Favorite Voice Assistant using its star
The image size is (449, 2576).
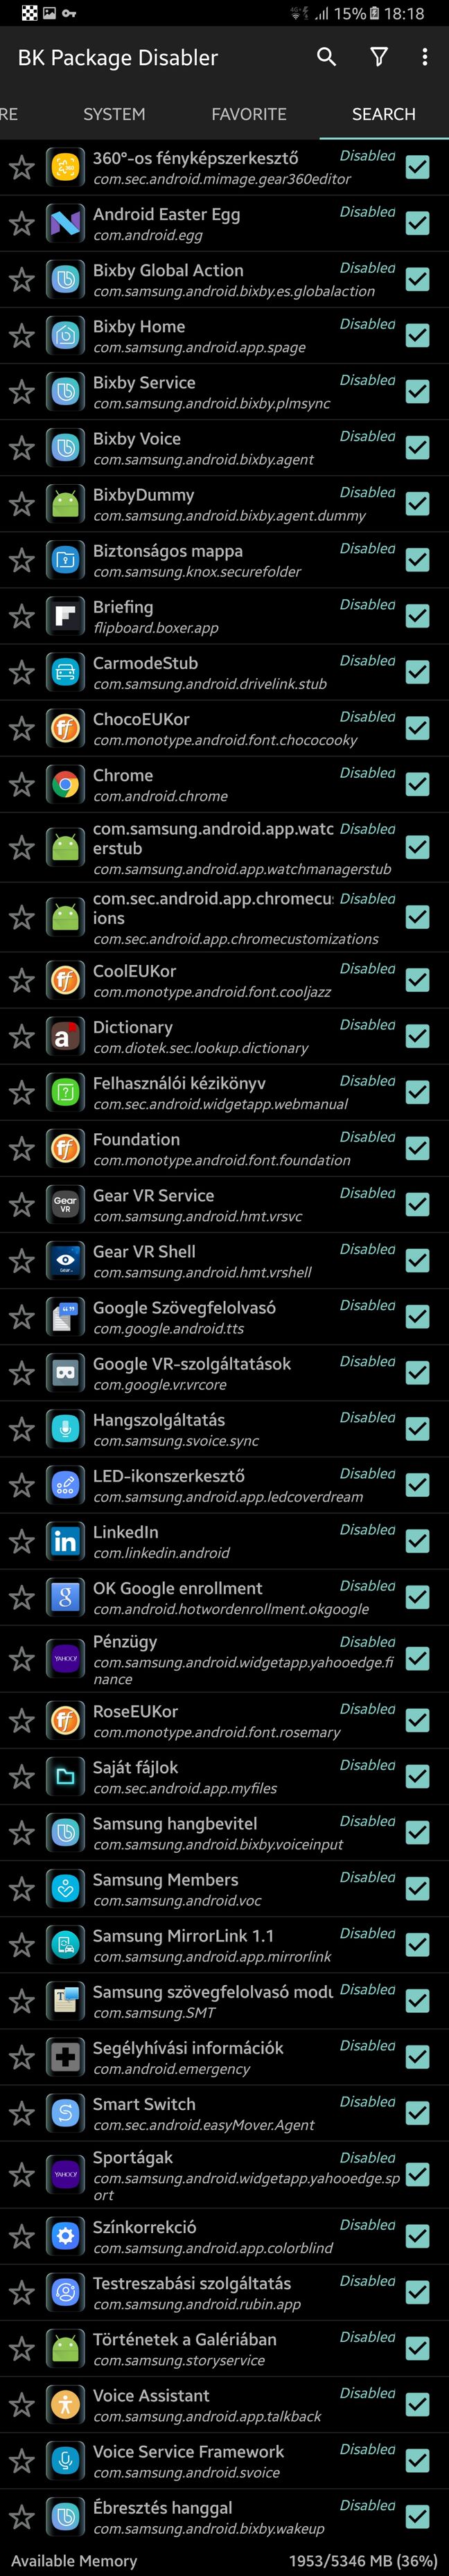[22, 2404]
